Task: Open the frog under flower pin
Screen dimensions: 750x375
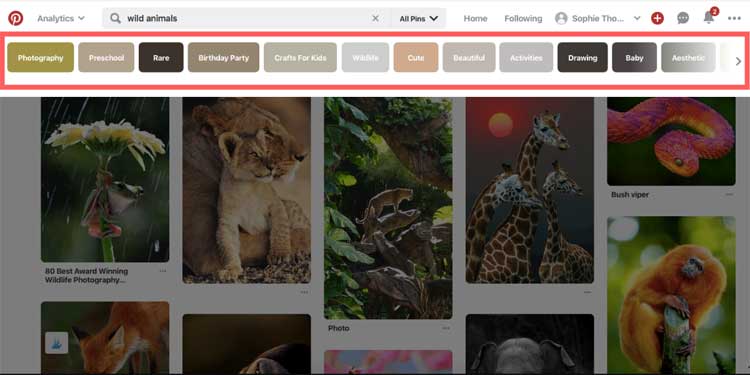Action: [105, 179]
